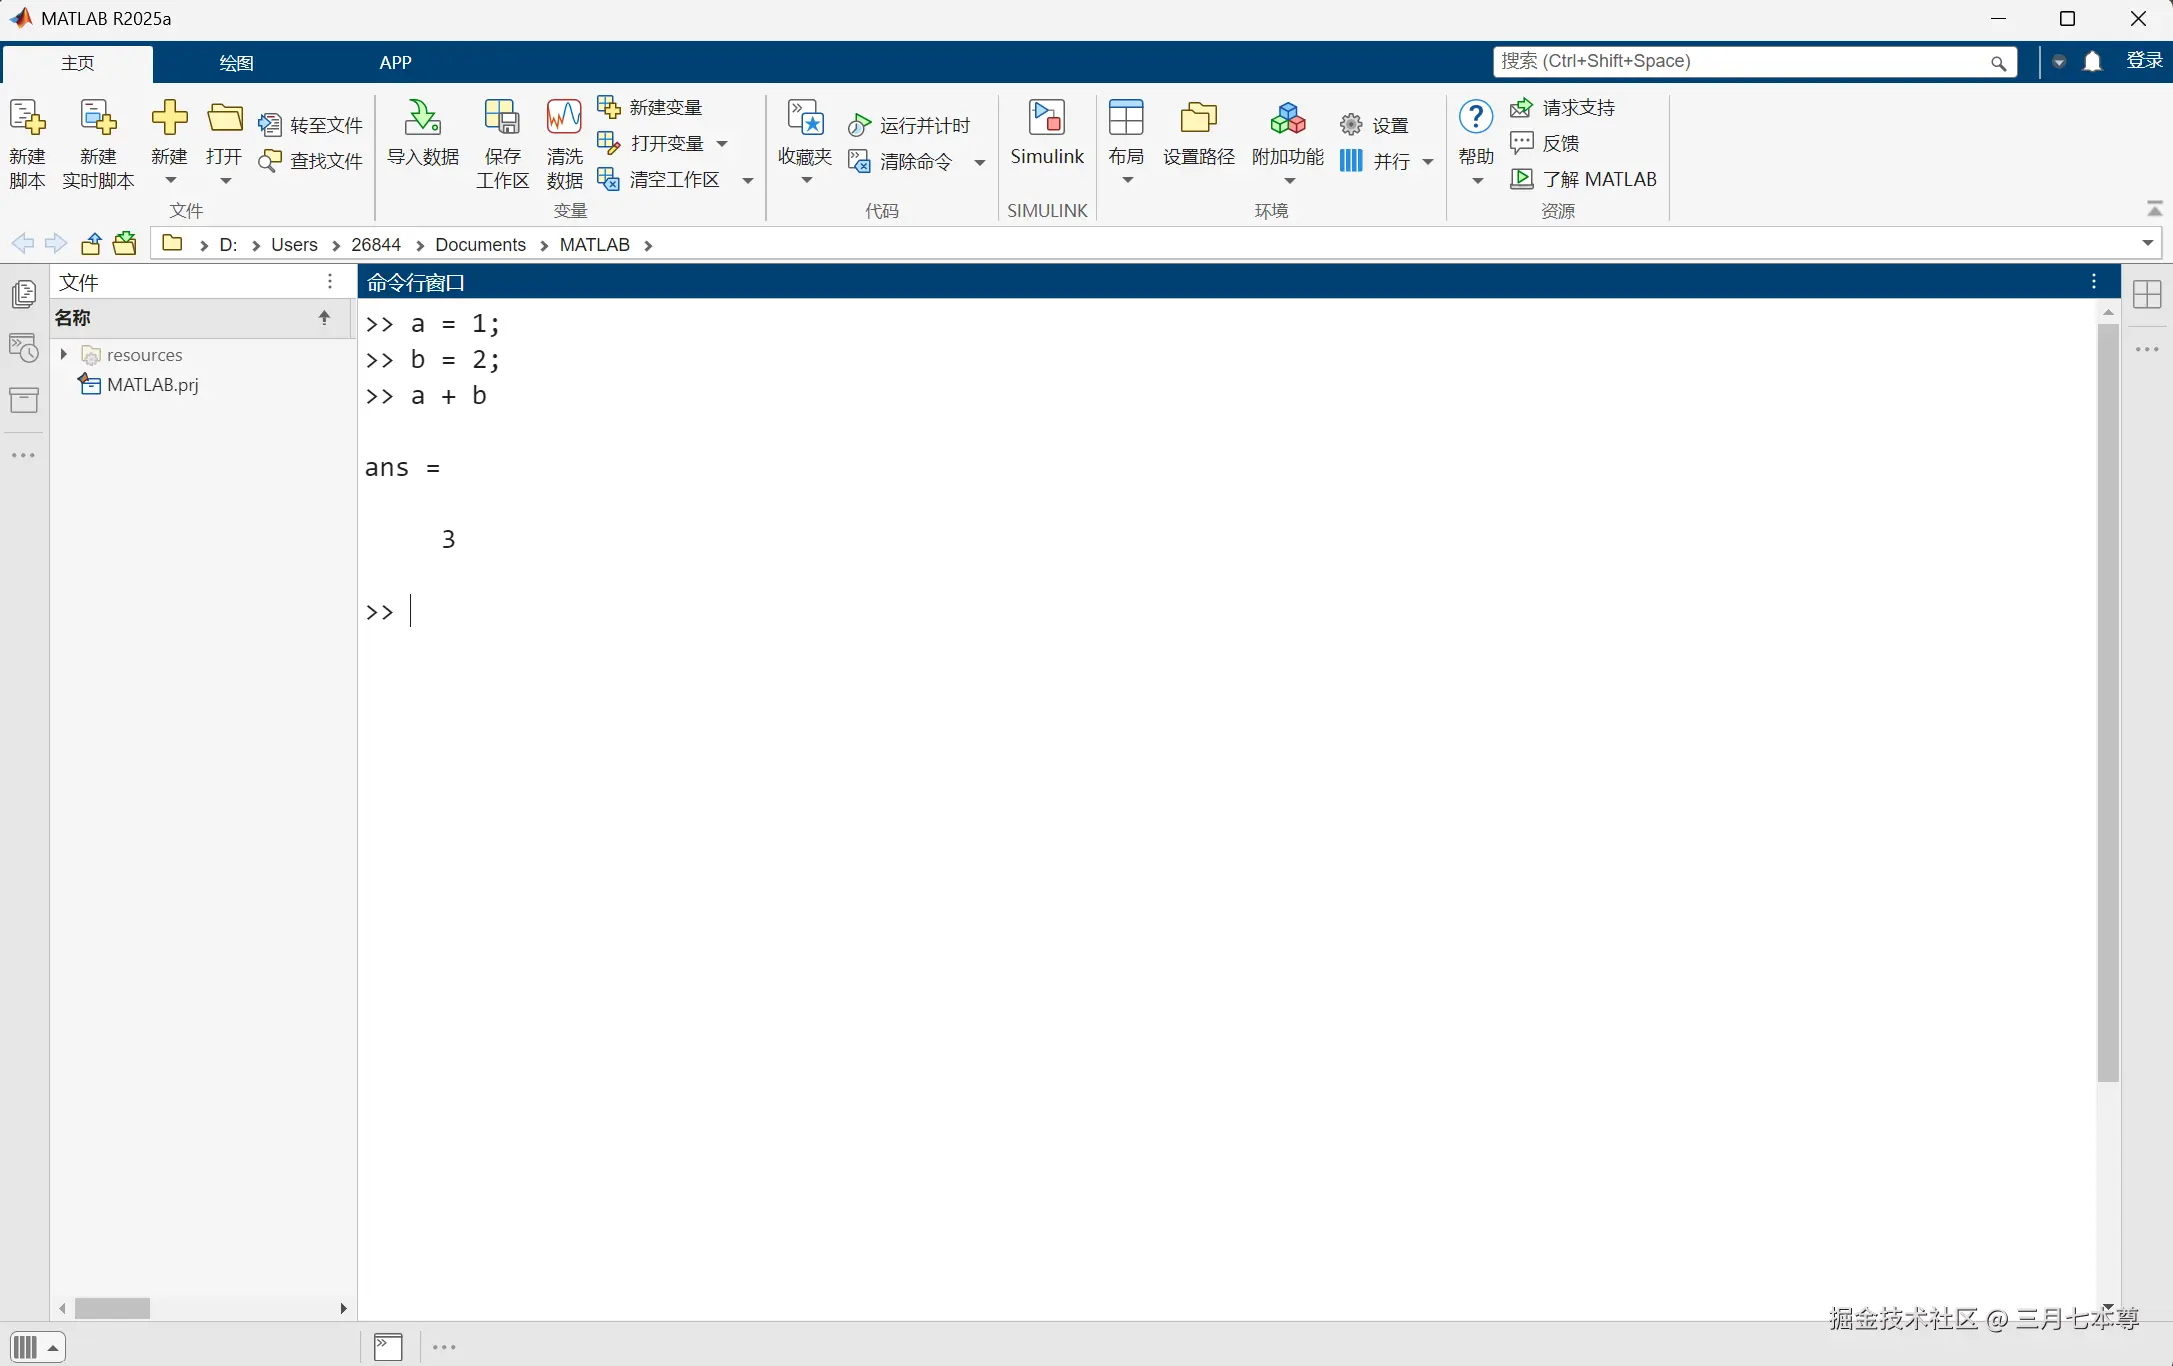This screenshot has width=2173, height=1366.
Task: Collapse the toolstrip with the arrow toggle
Action: [x=2154, y=208]
